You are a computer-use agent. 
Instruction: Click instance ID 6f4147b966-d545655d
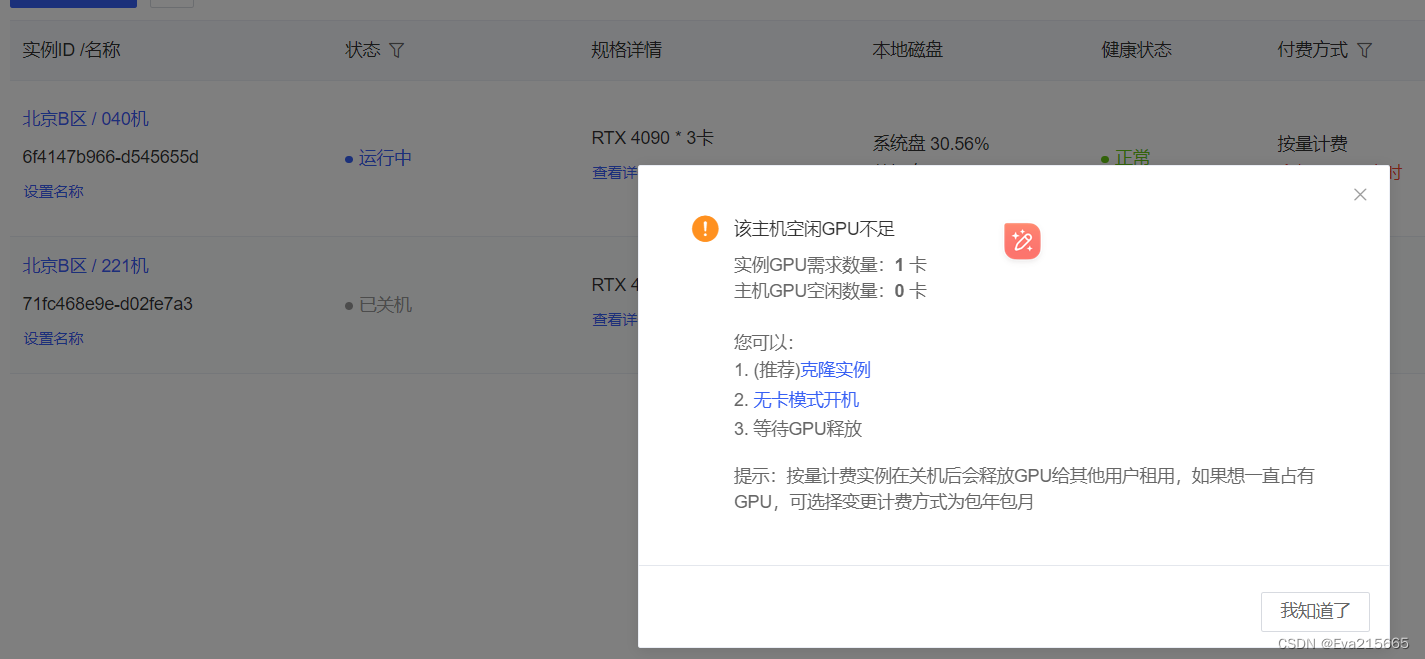click(111, 157)
